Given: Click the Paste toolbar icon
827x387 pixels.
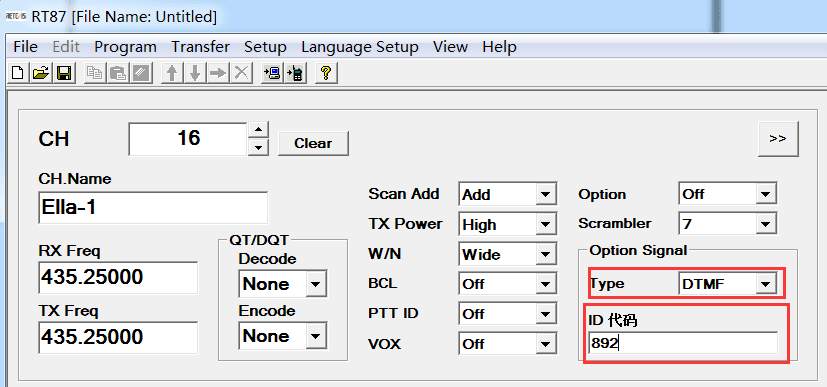Looking at the screenshot, I should click(x=118, y=73).
